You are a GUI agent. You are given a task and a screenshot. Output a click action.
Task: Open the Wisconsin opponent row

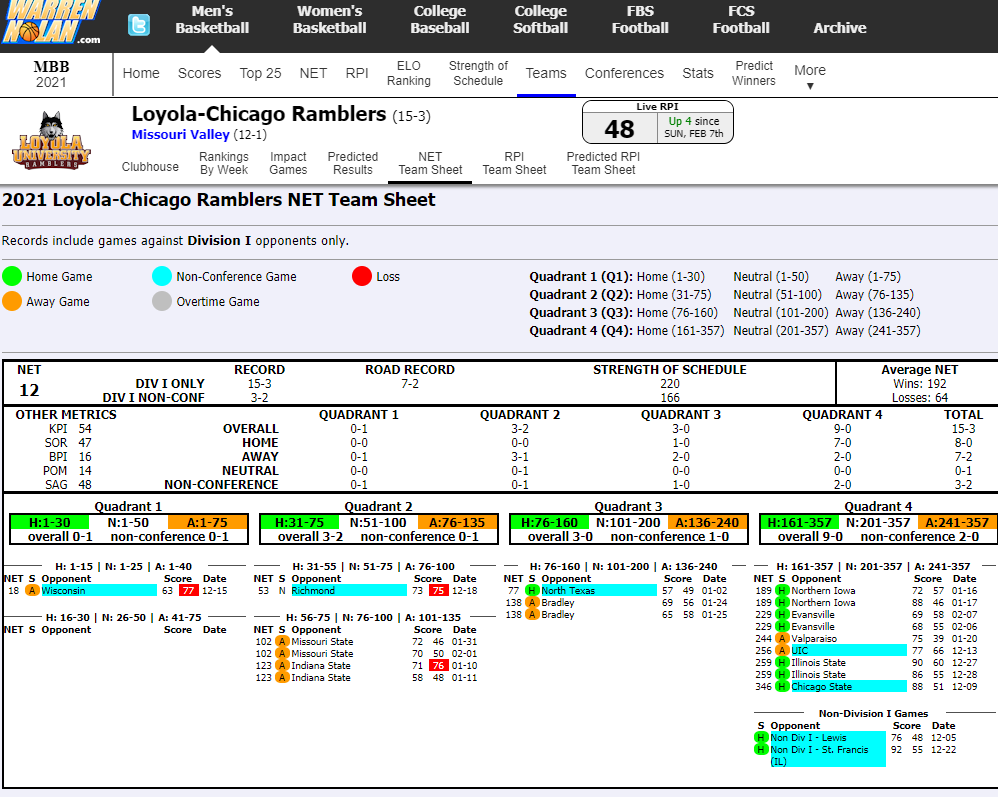pyautogui.click(x=99, y=591)
